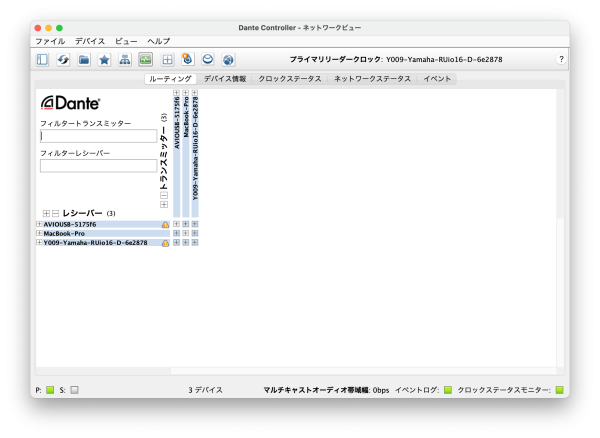
Task: Expand crosspoint AVIOUSB receiver to Y009-Yamaha transmitter
Action: 195,224
